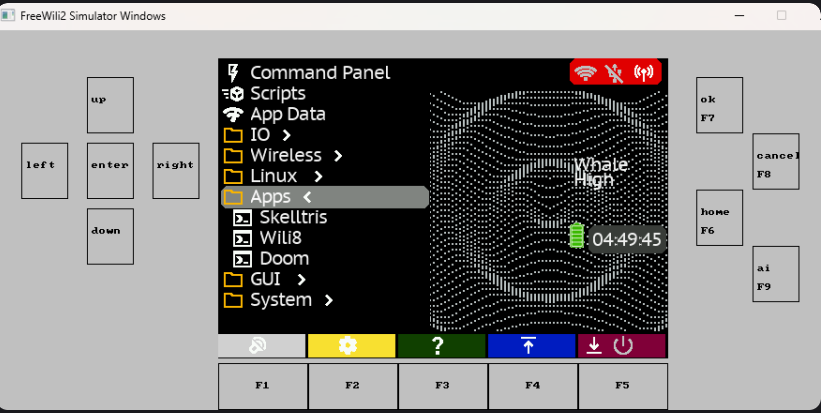Click the yellow settings gear soft key
Screen dimensions: 821x413
pos(351,346)
